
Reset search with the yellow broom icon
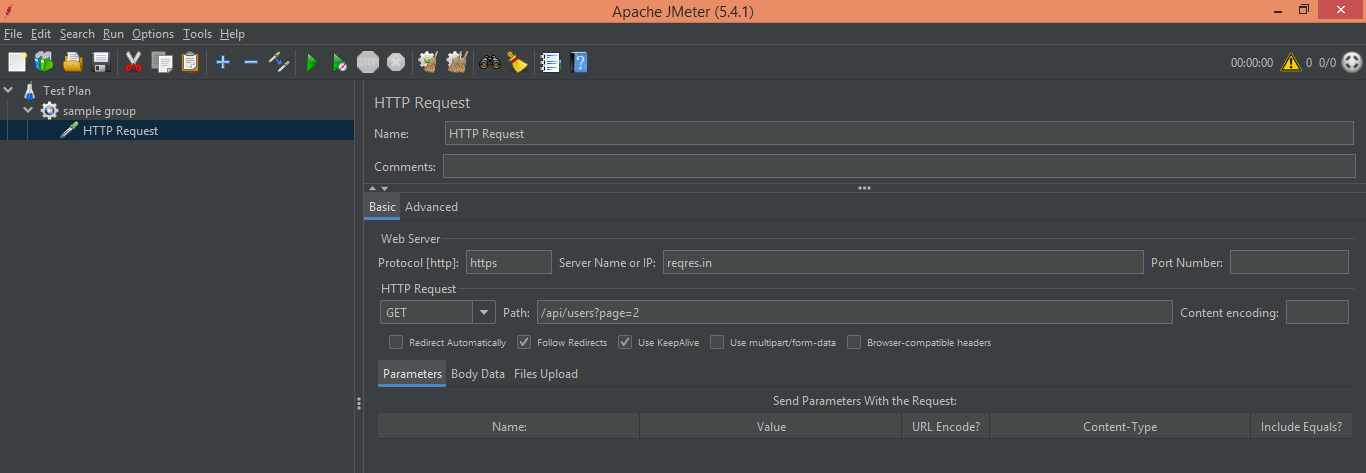pos(517,62)
